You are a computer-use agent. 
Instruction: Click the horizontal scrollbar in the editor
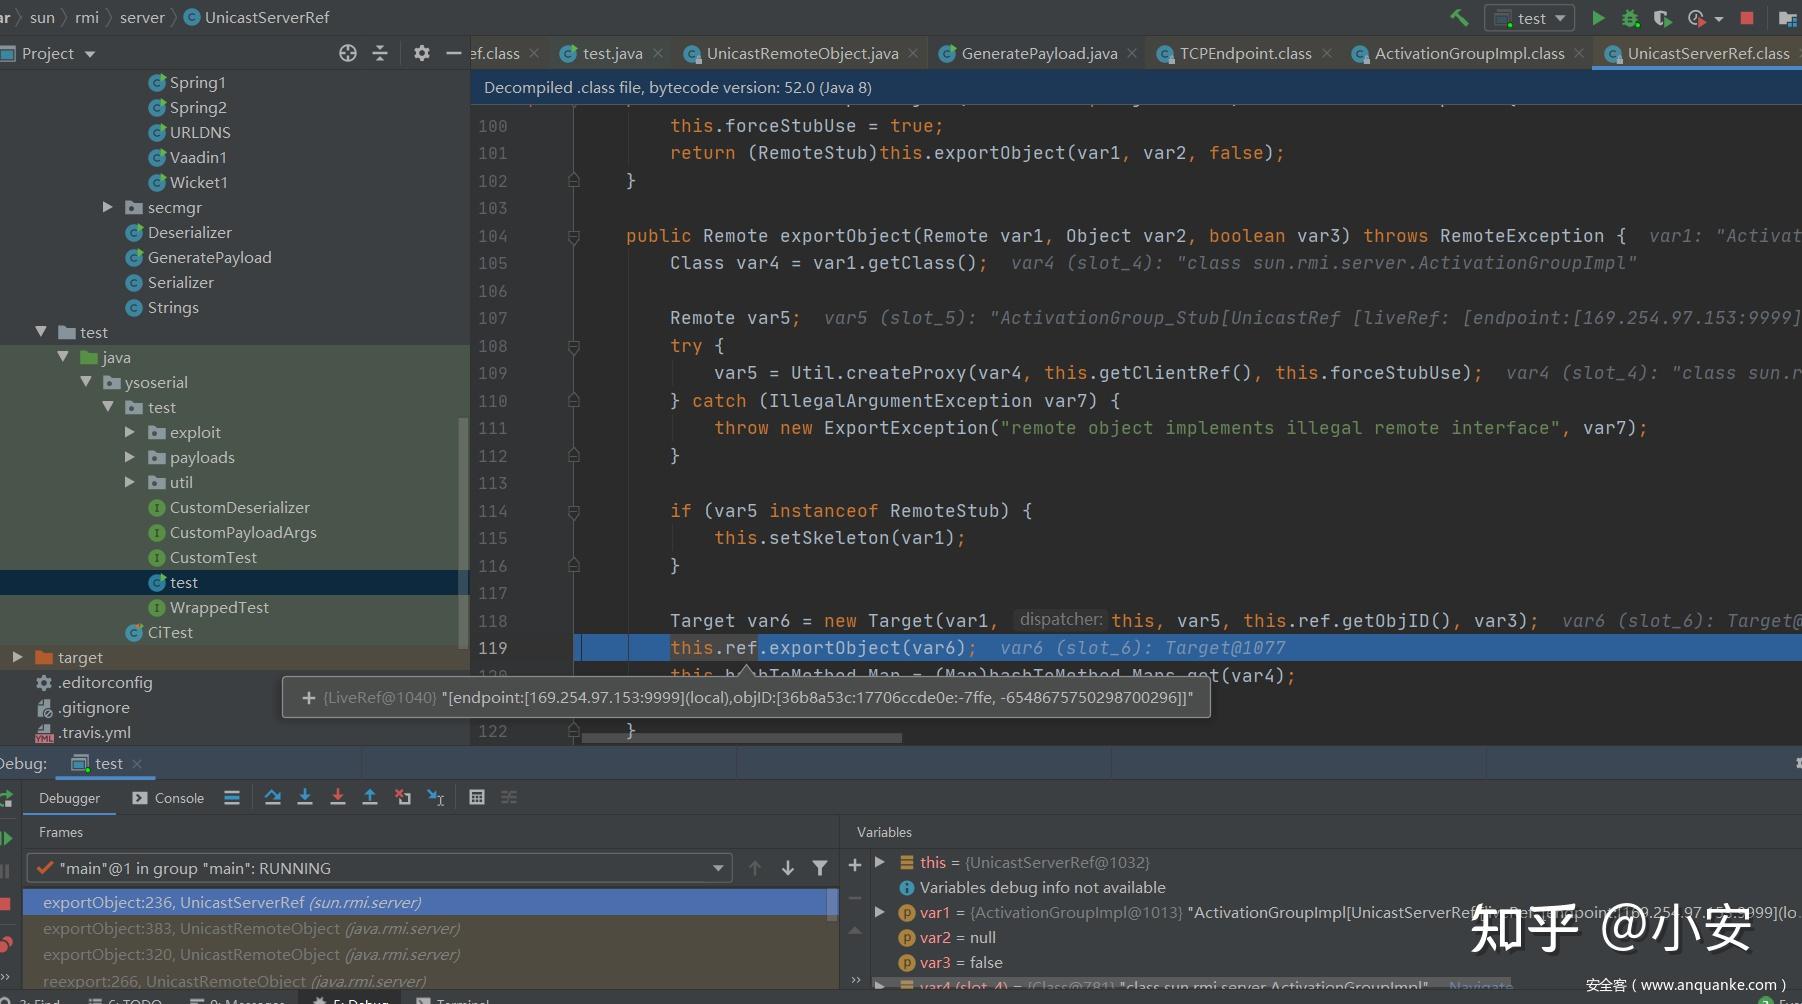741,738
